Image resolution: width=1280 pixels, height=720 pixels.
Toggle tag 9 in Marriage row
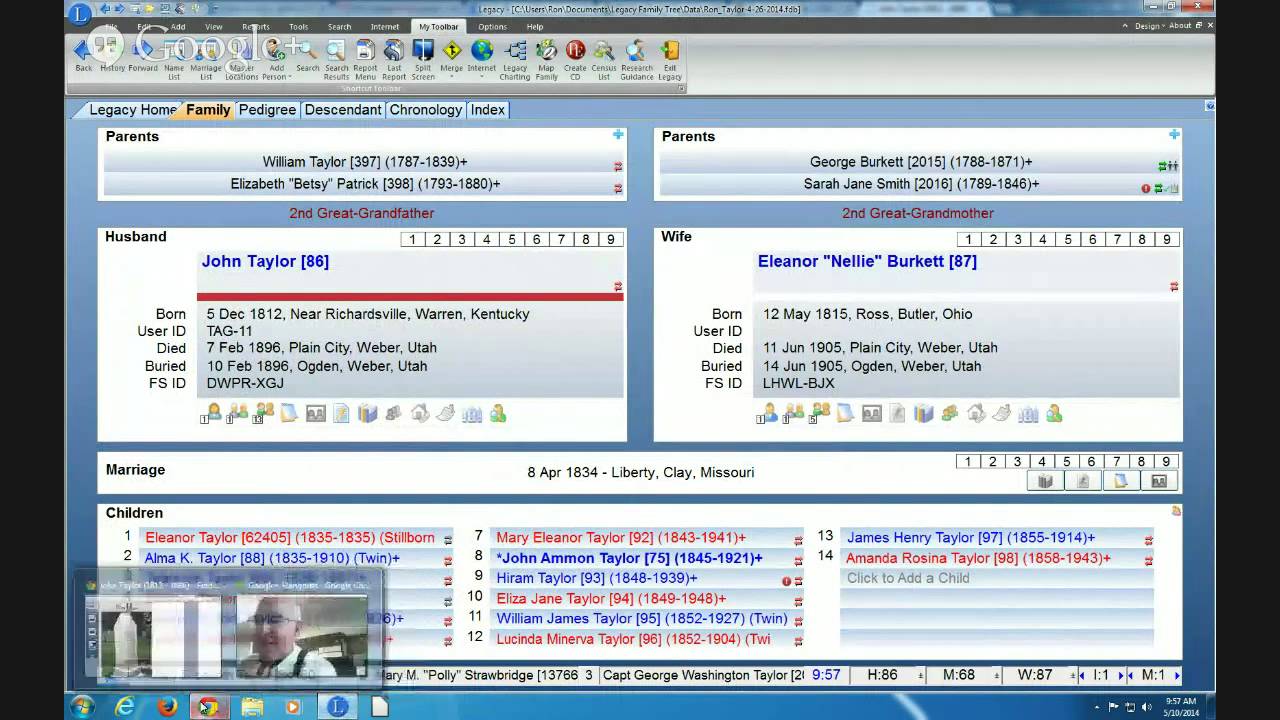(x=1167, y=462)
